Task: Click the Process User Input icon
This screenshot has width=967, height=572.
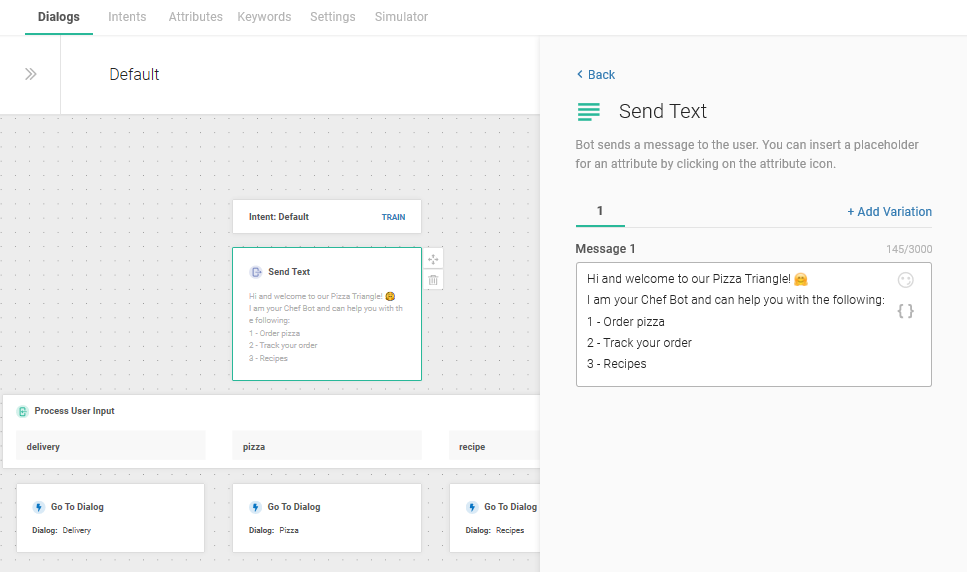Action: (x=22, y=411)
